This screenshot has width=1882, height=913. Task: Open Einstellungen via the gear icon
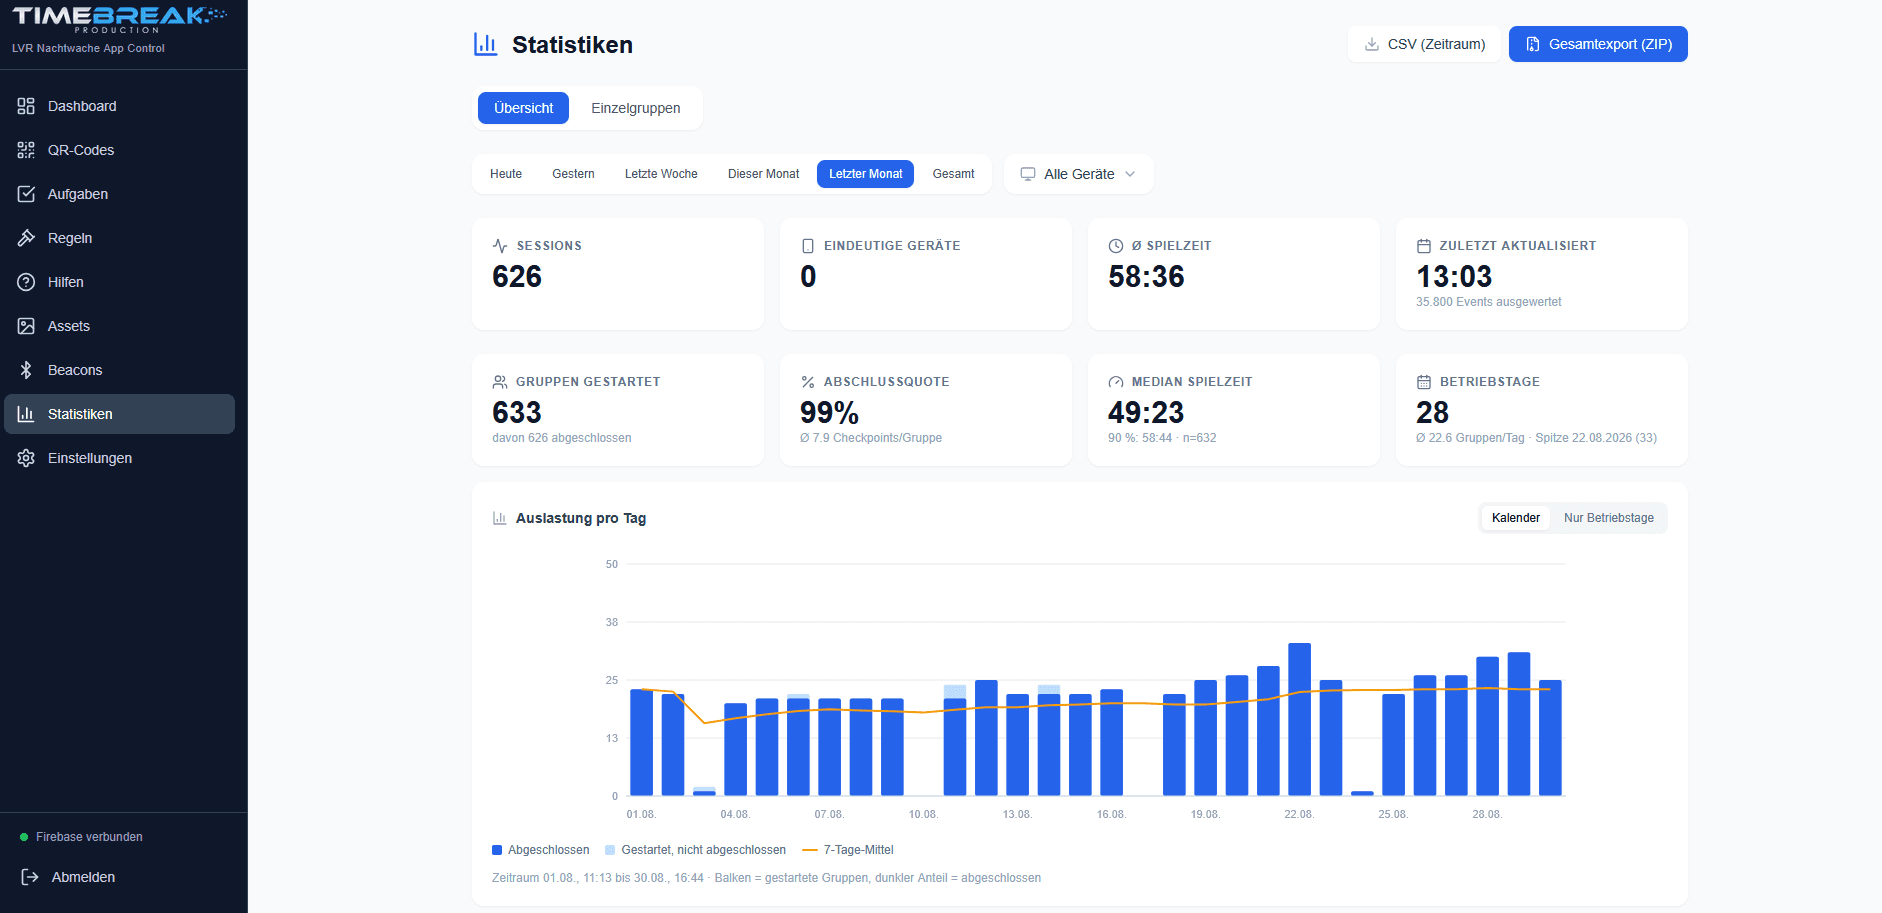(26, 458)
